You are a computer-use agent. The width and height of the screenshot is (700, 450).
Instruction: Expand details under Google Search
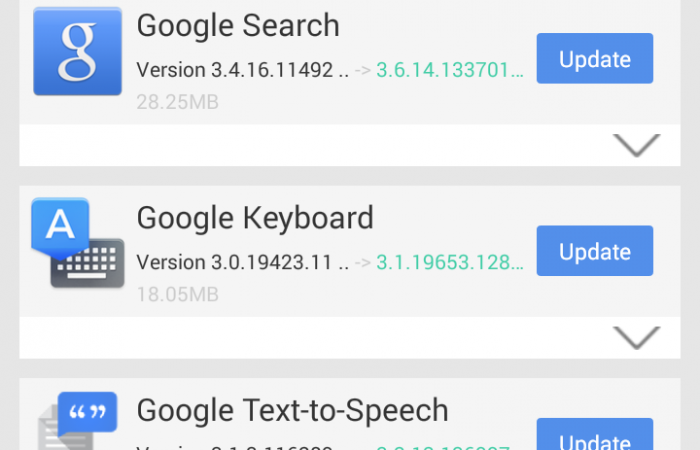click(636, 146)
